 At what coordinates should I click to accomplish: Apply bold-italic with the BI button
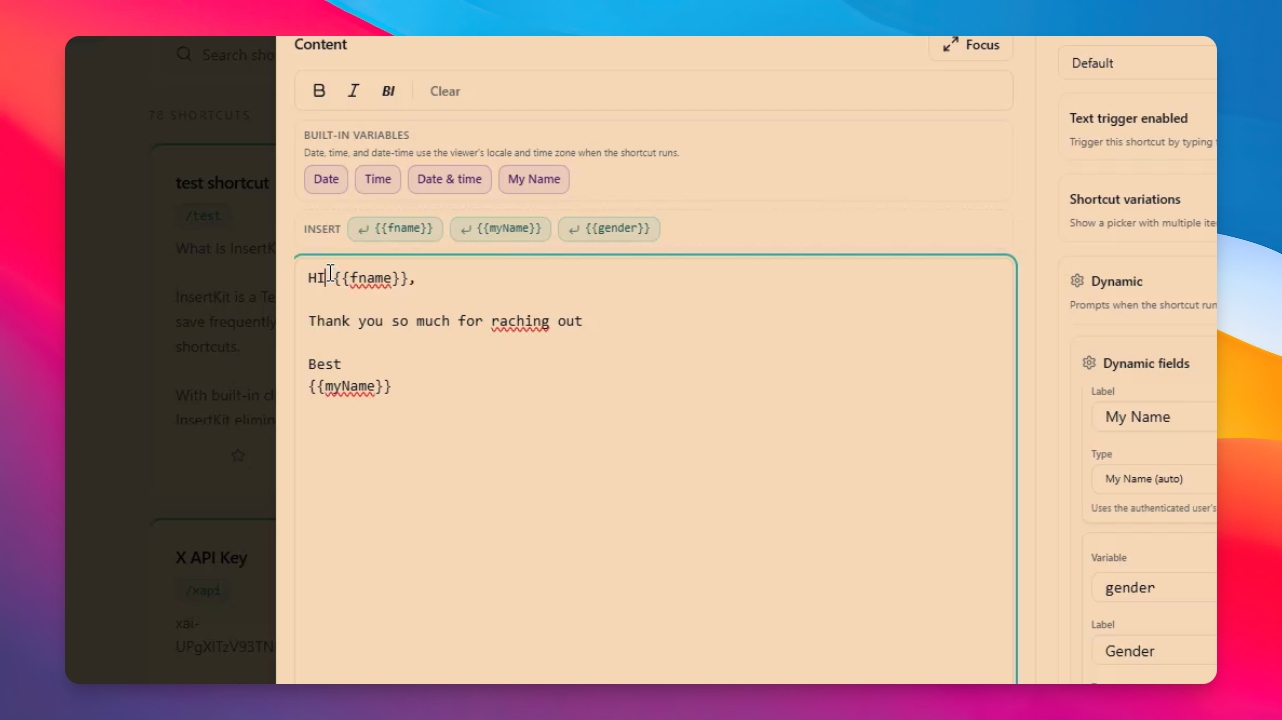(x=388, y=91)
